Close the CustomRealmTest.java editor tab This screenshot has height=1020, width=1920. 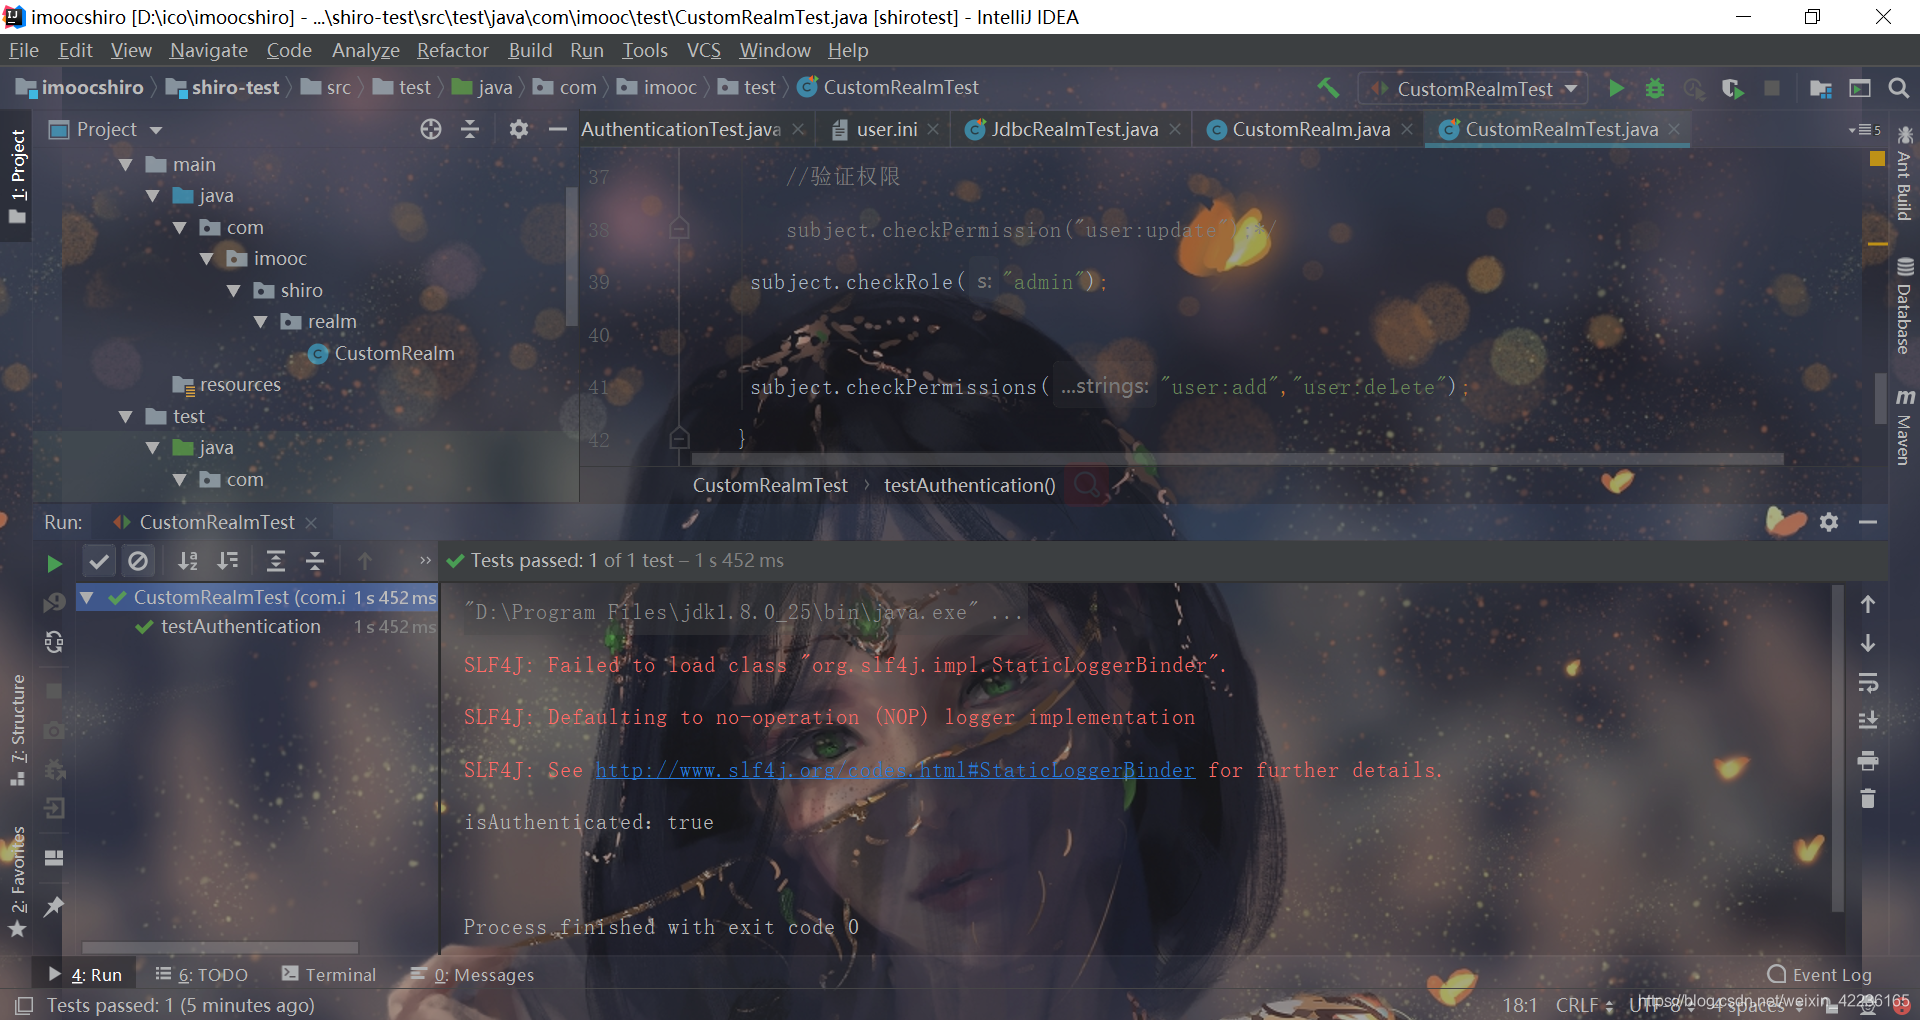(x=1674, y=129)
